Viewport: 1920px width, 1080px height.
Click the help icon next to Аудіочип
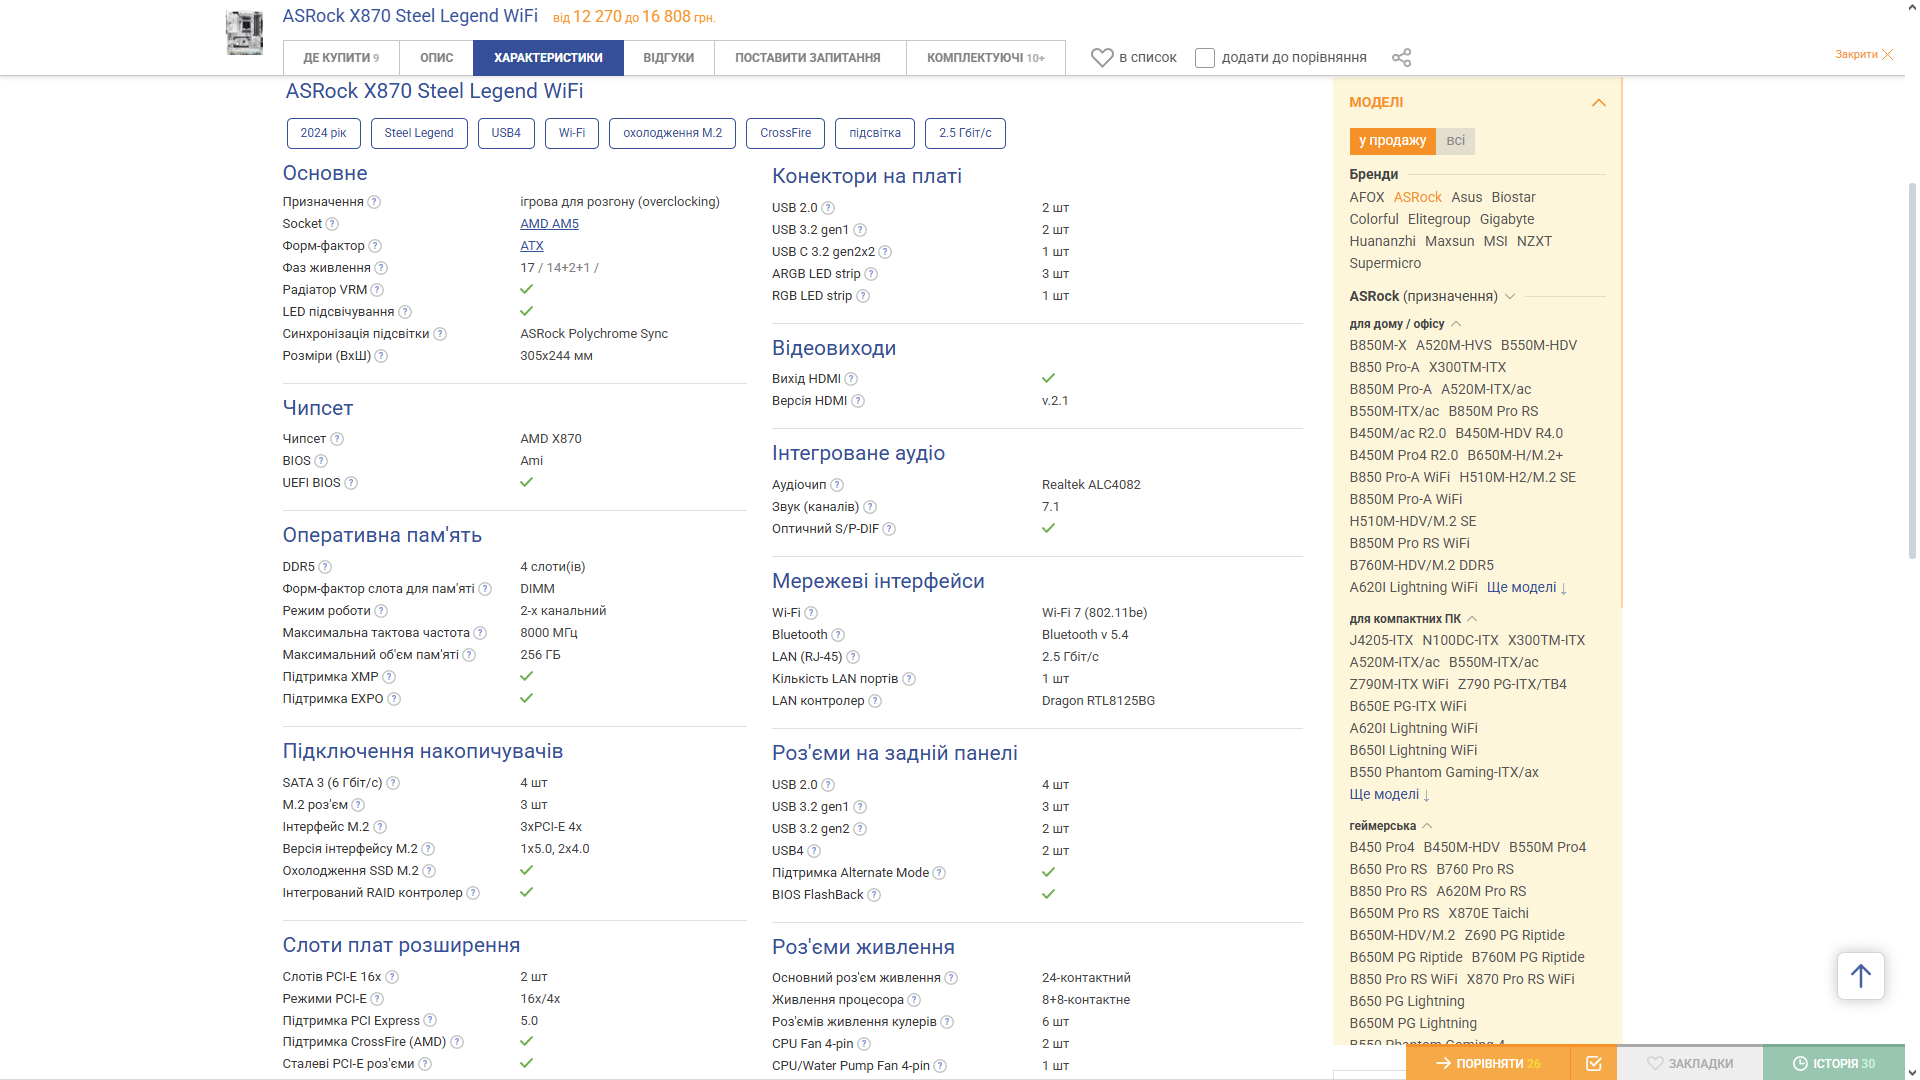[x=837, y=485]
